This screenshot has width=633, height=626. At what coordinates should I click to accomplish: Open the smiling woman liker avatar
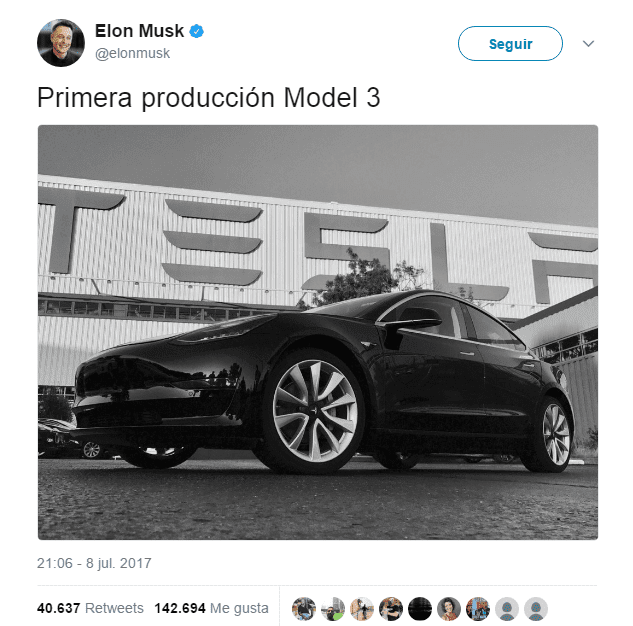[449, 609]
